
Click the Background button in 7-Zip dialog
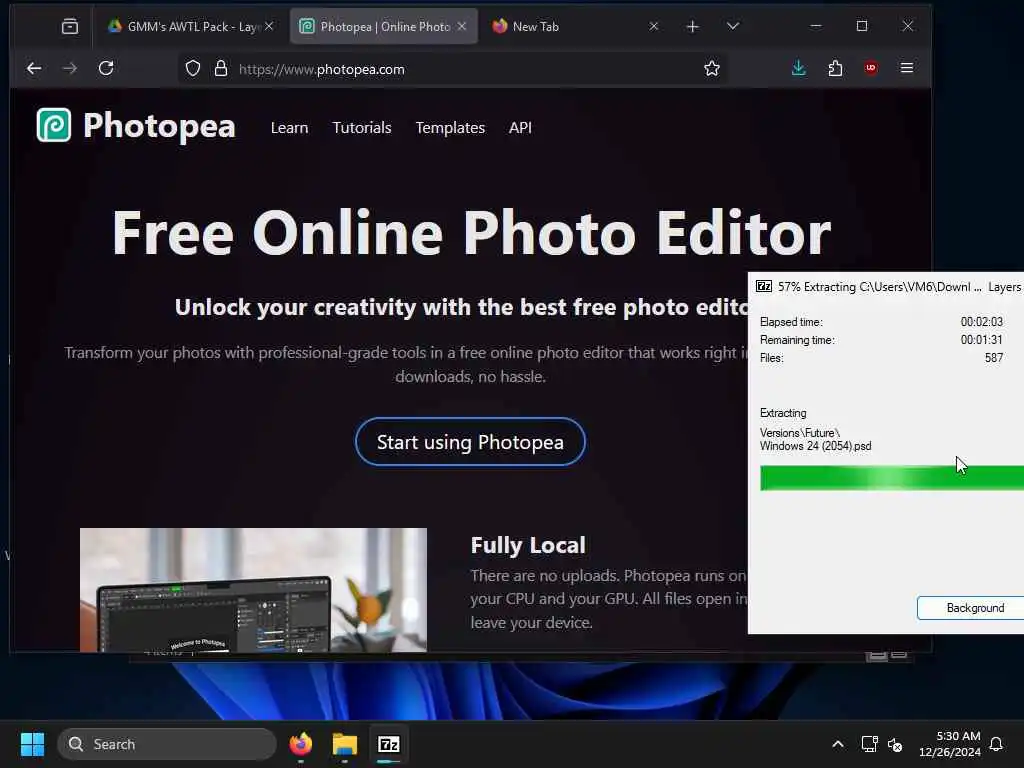pos(972,608)
